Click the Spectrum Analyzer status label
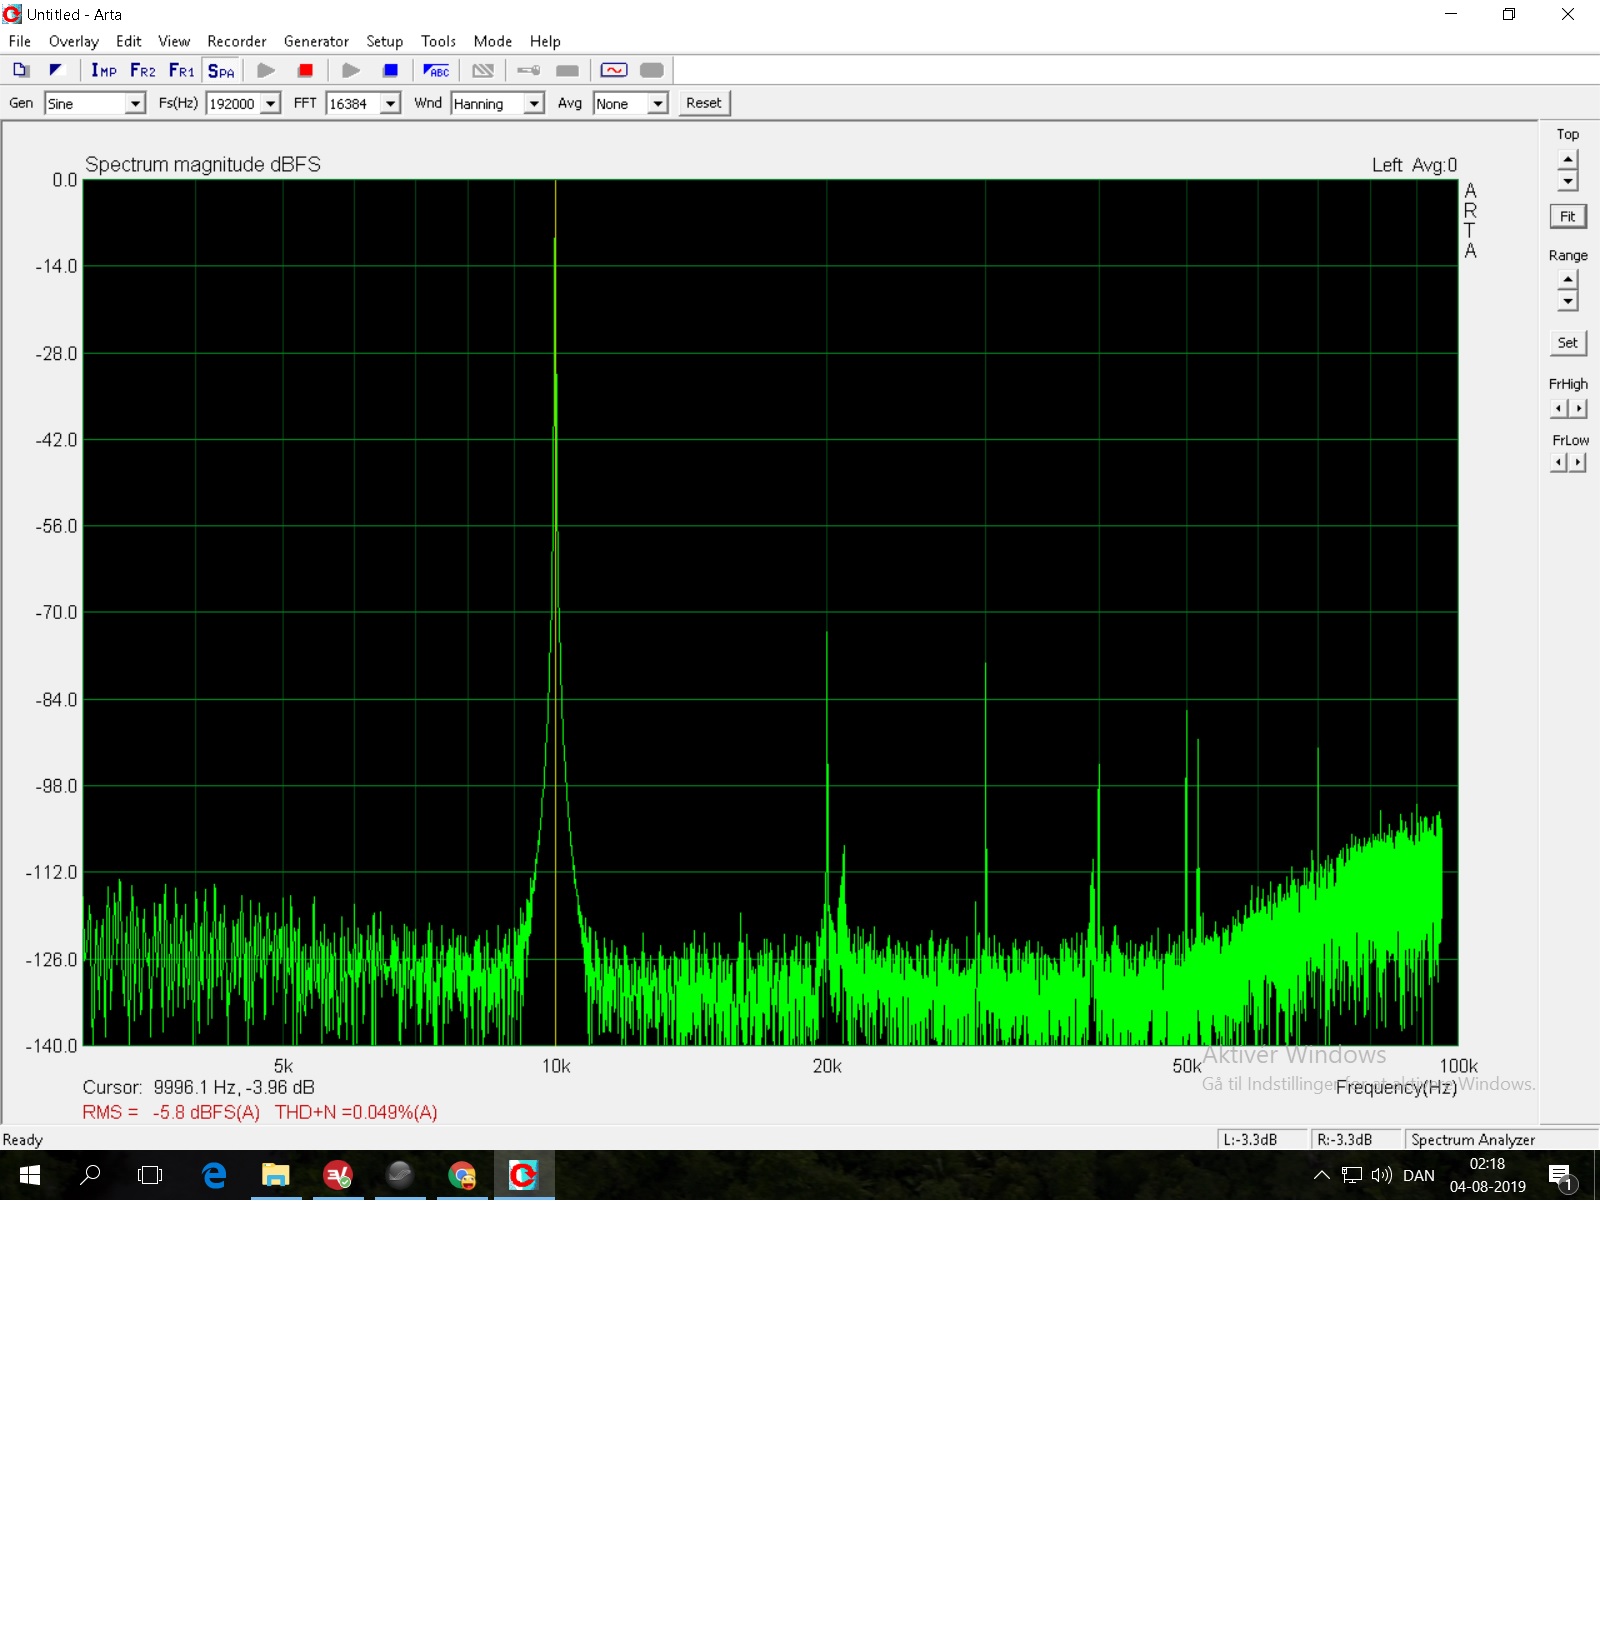 [1473, 1139]
